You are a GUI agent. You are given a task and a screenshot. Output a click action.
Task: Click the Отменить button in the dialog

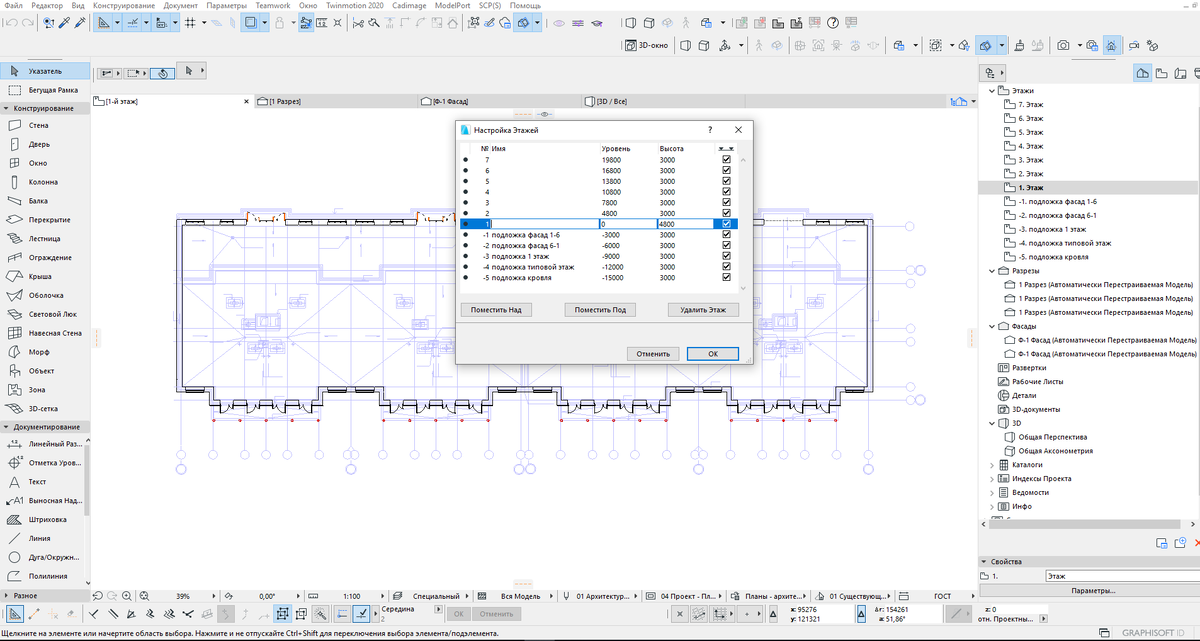(x=653, y=354)
